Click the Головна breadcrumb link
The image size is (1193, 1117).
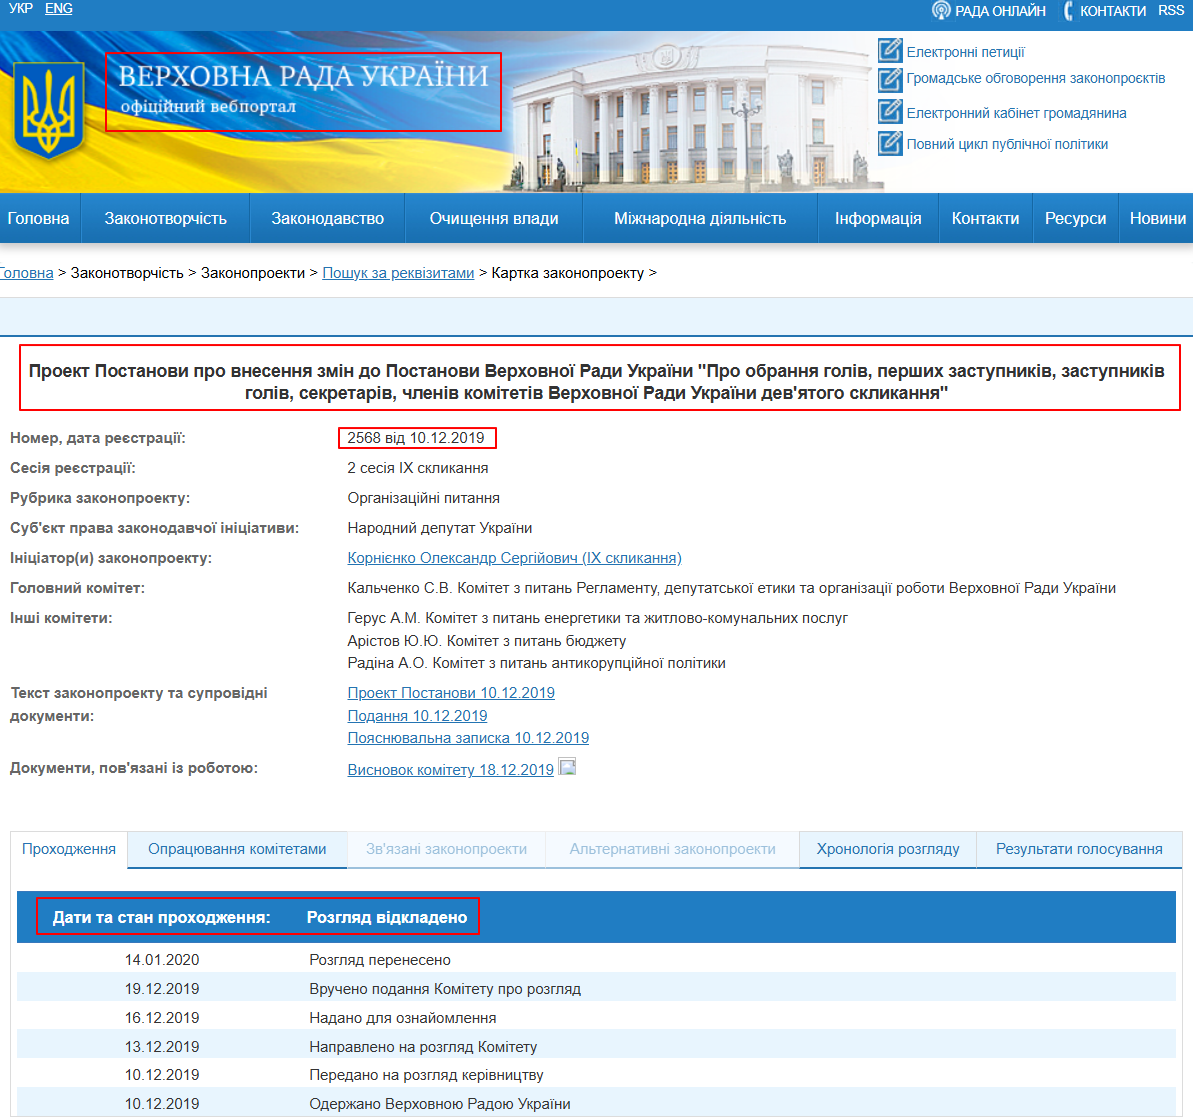click(27, 272)
